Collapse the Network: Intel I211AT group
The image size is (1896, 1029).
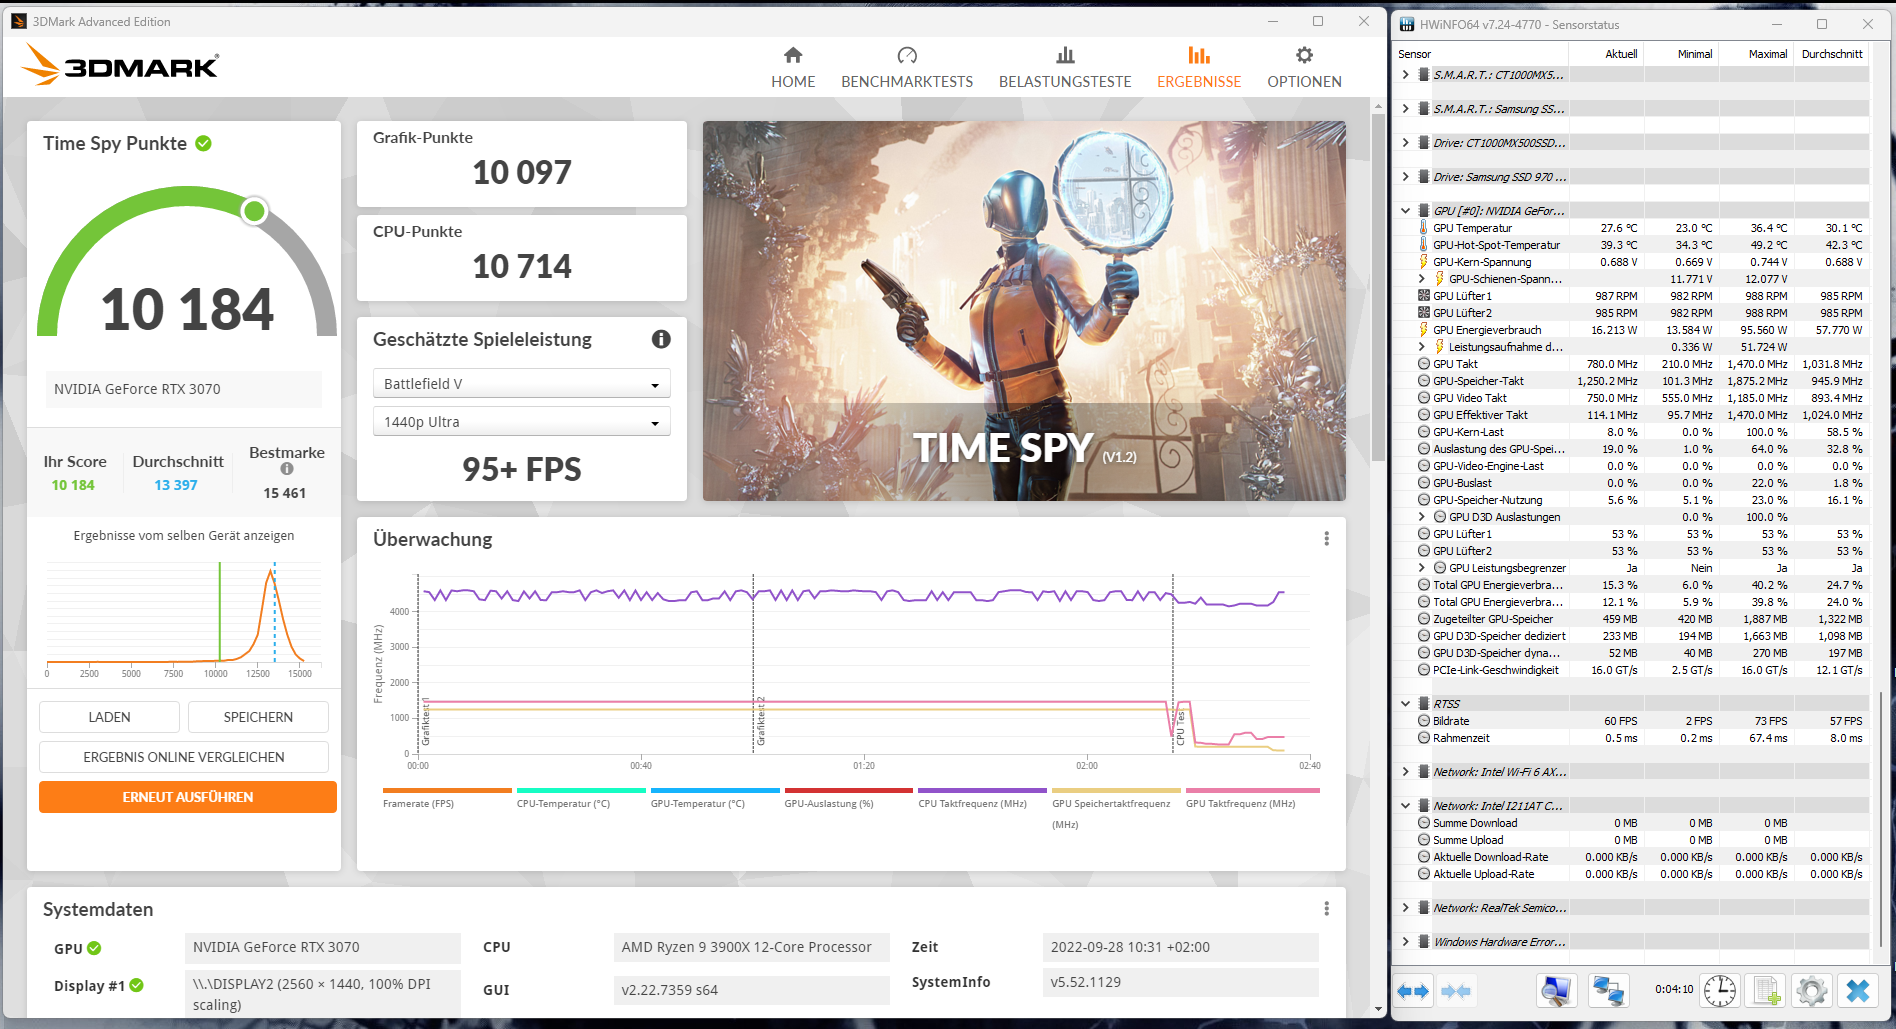tap(1405, 806)
